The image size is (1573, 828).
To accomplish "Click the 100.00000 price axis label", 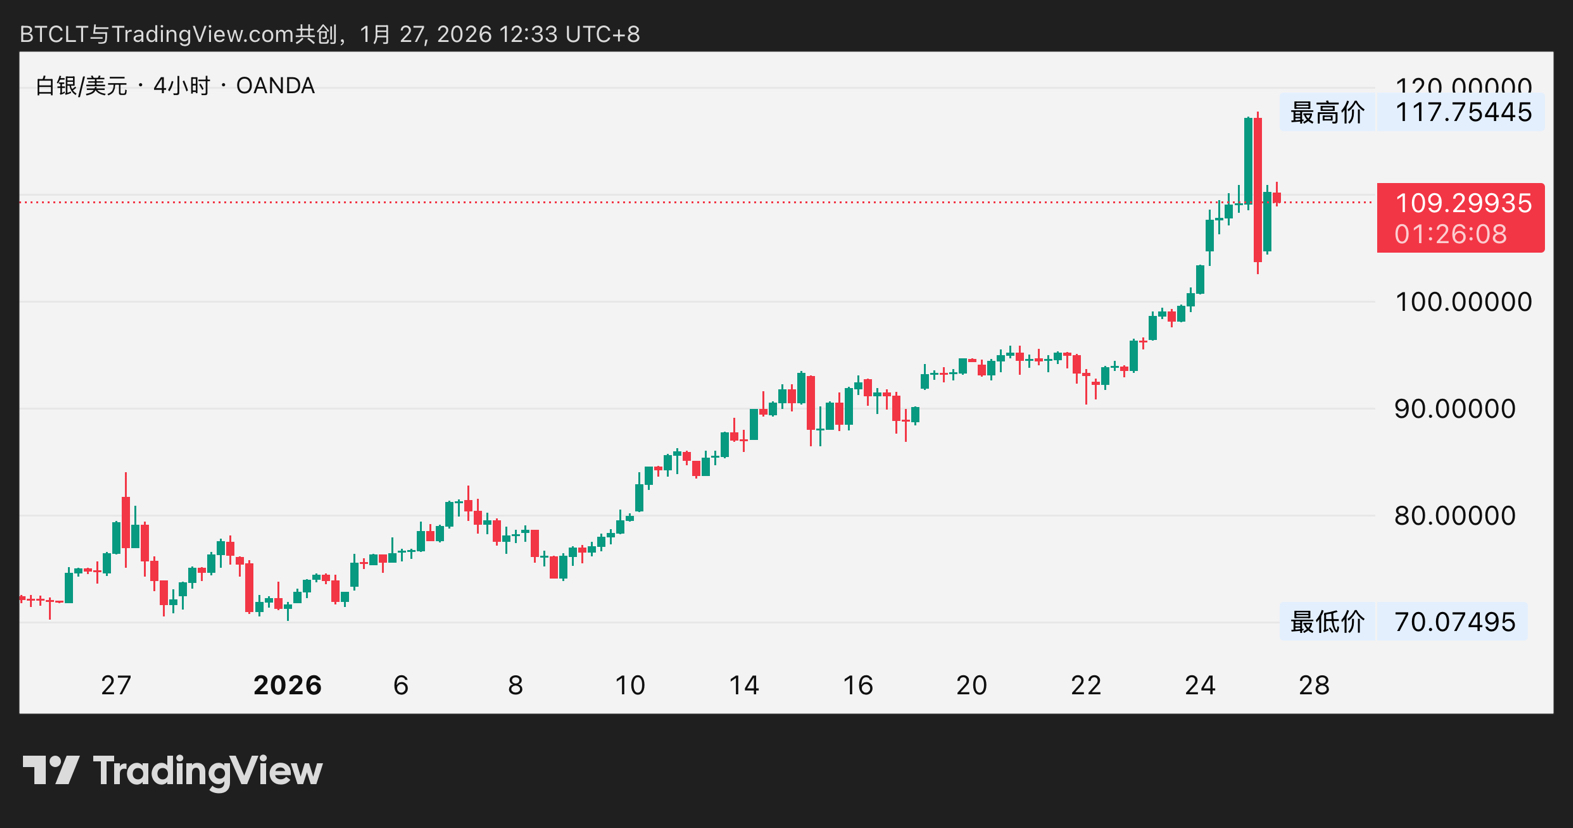I will pos(1462,302).
